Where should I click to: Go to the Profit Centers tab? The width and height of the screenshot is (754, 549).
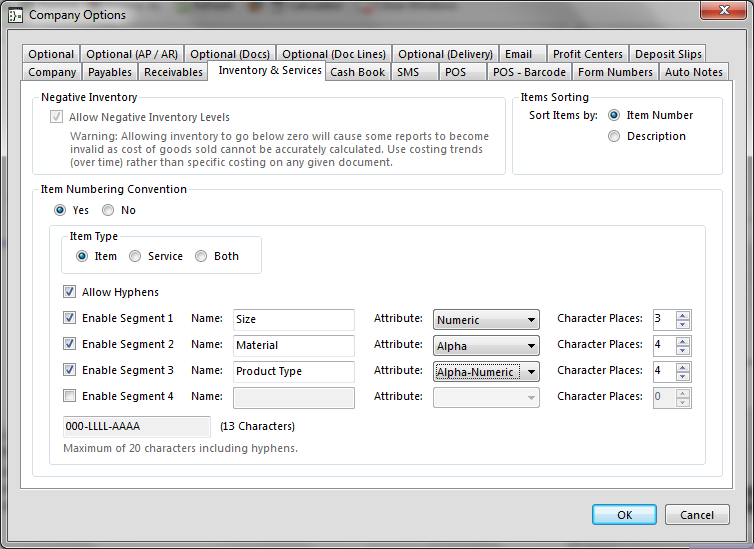click(587, 54)
